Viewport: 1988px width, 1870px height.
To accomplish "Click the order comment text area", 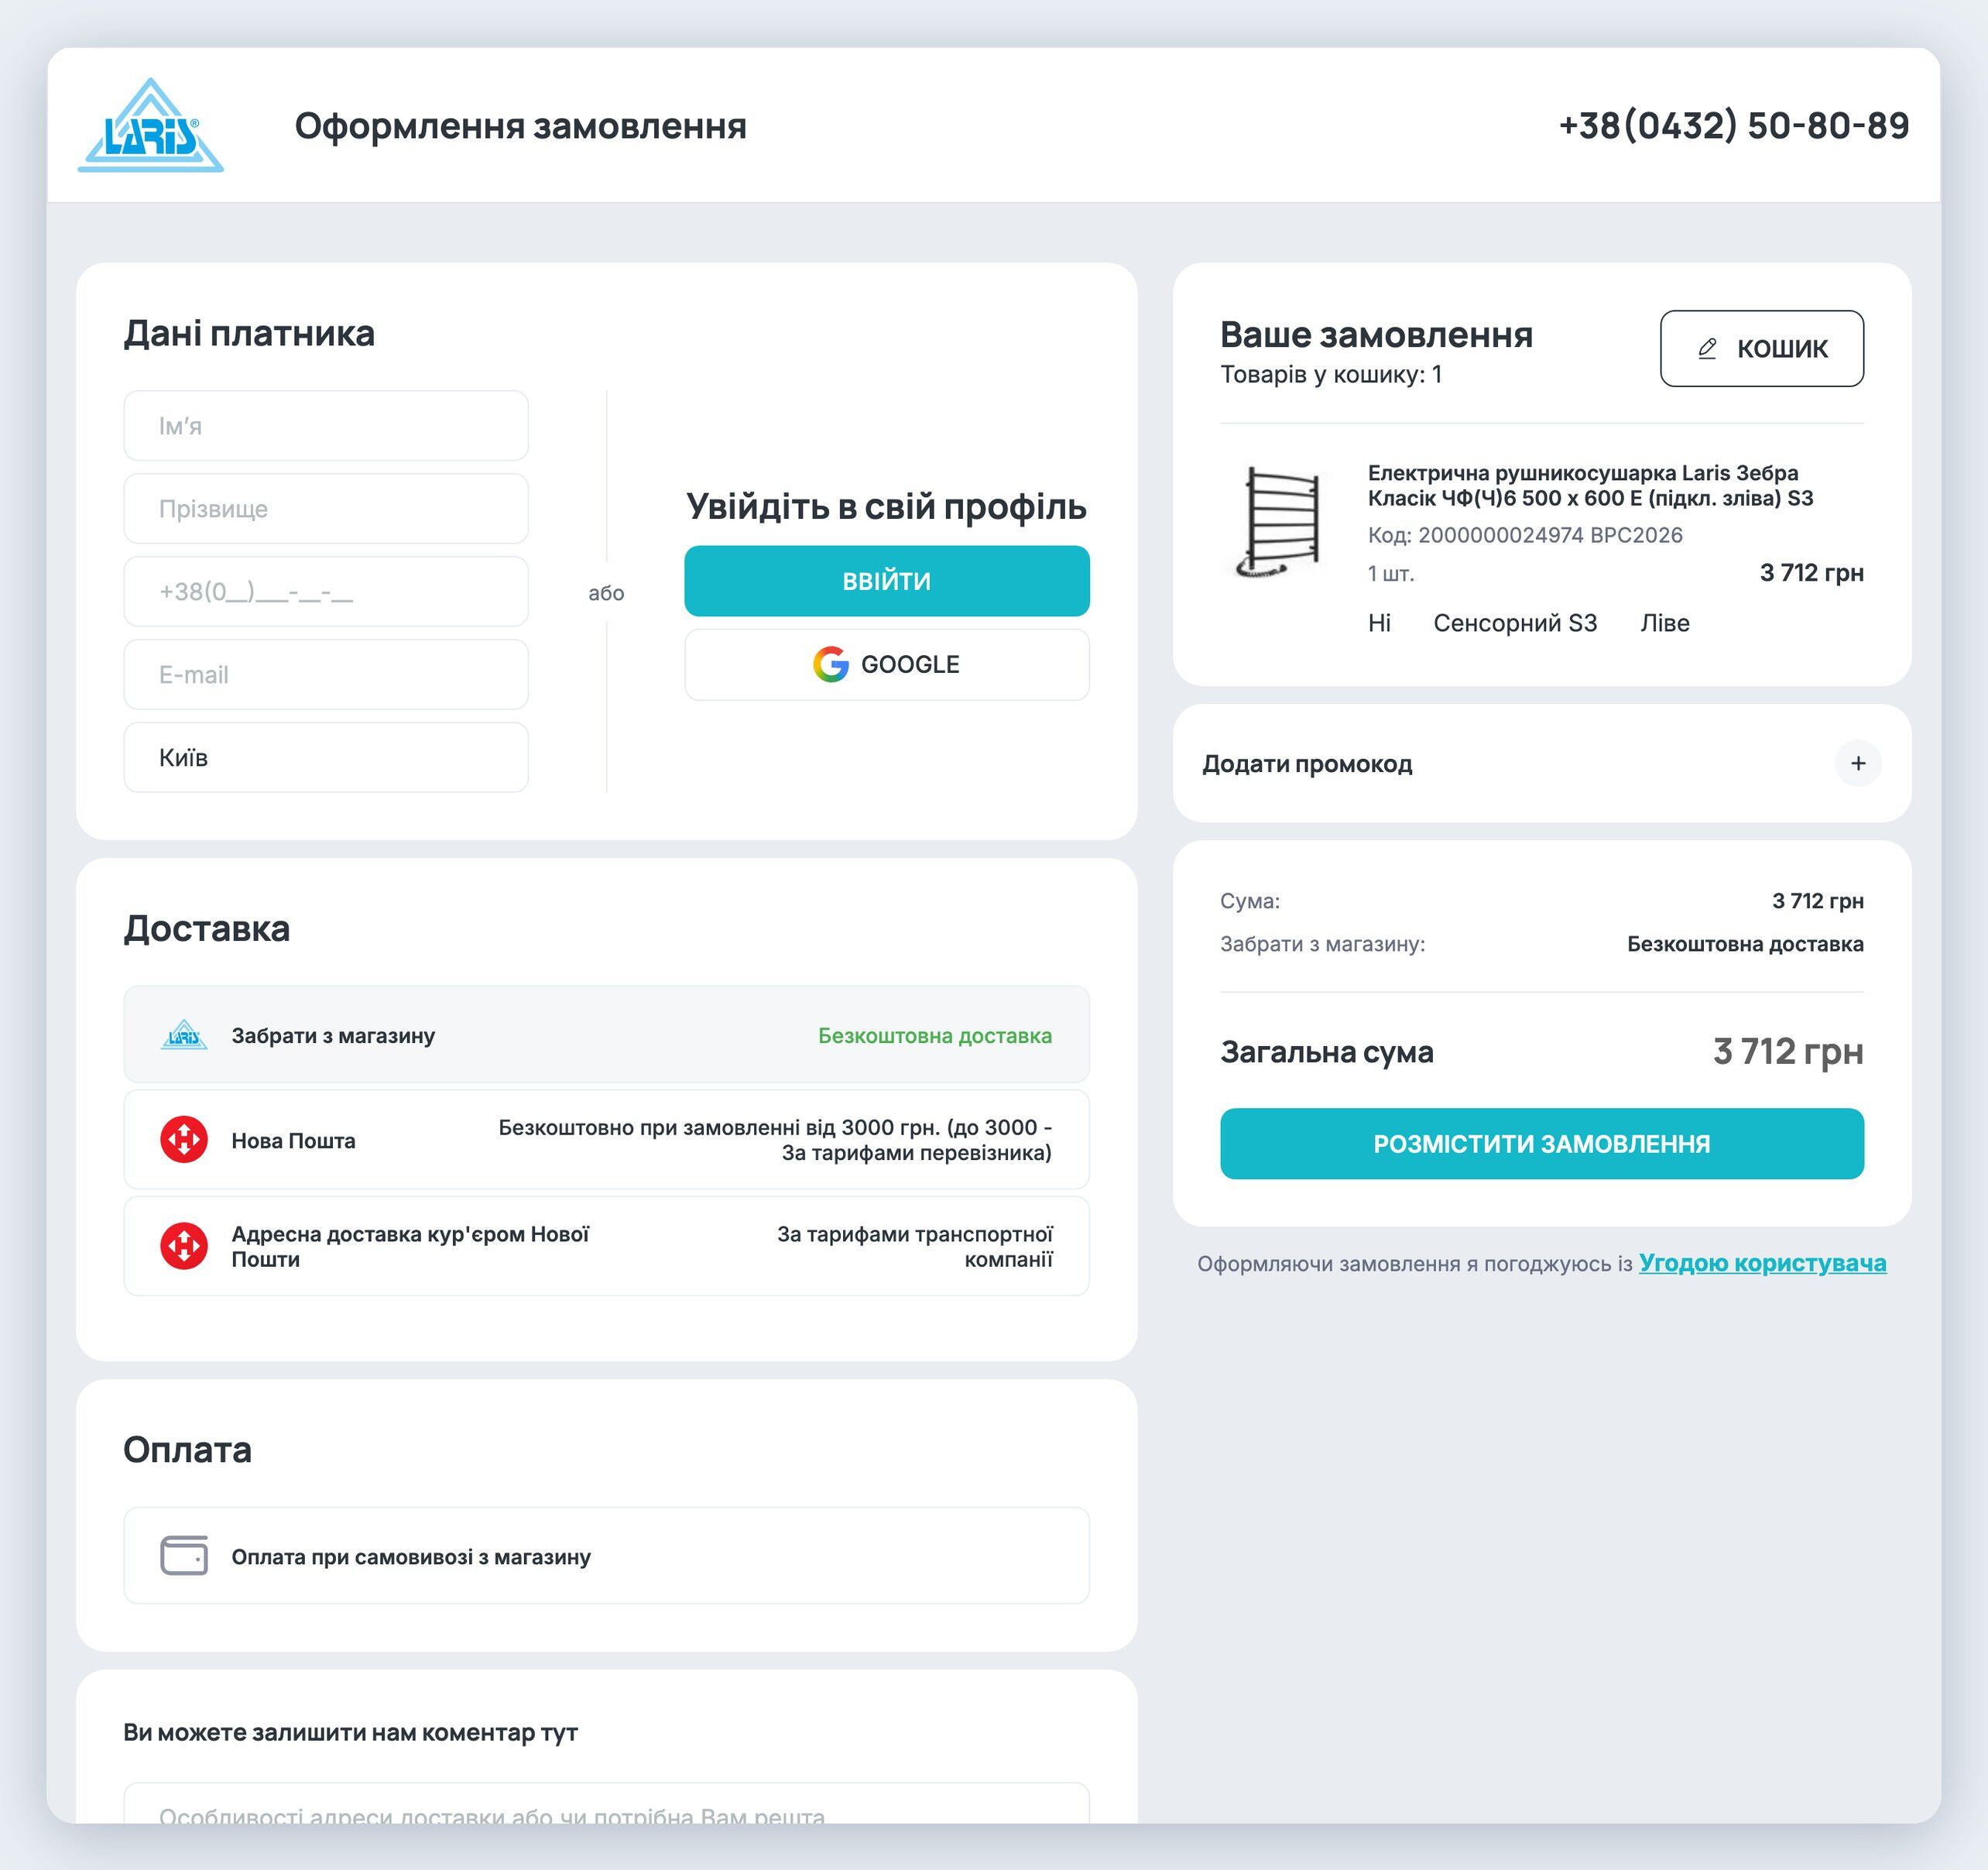I will (606, 1803).
